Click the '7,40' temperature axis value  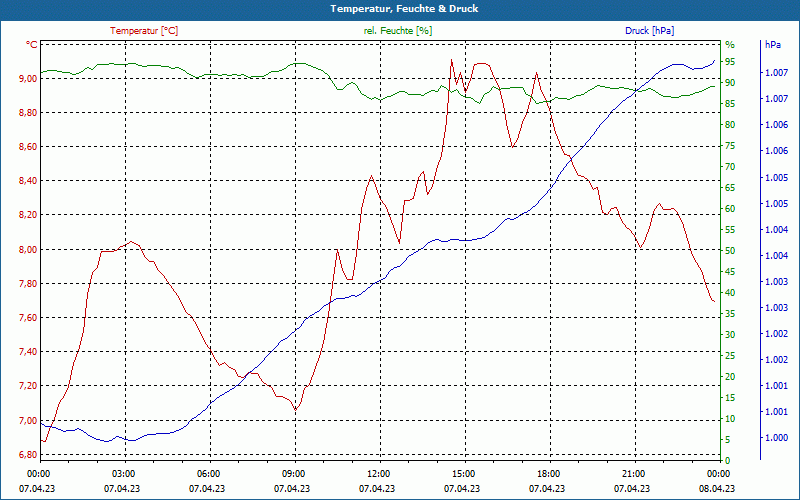pyautogui.click(x=29, y=352)
